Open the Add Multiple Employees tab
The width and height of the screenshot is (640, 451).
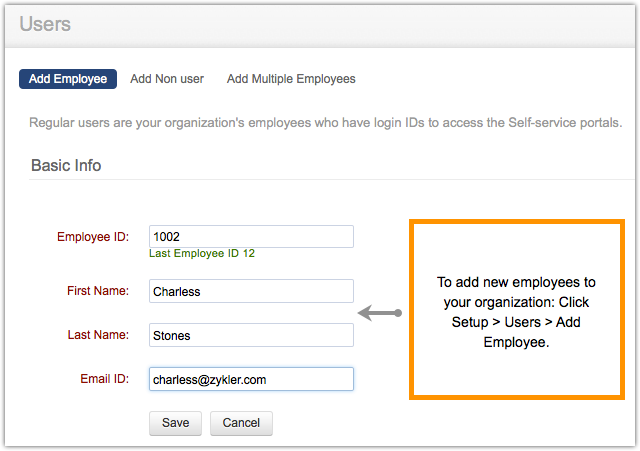tap(291, 79)
